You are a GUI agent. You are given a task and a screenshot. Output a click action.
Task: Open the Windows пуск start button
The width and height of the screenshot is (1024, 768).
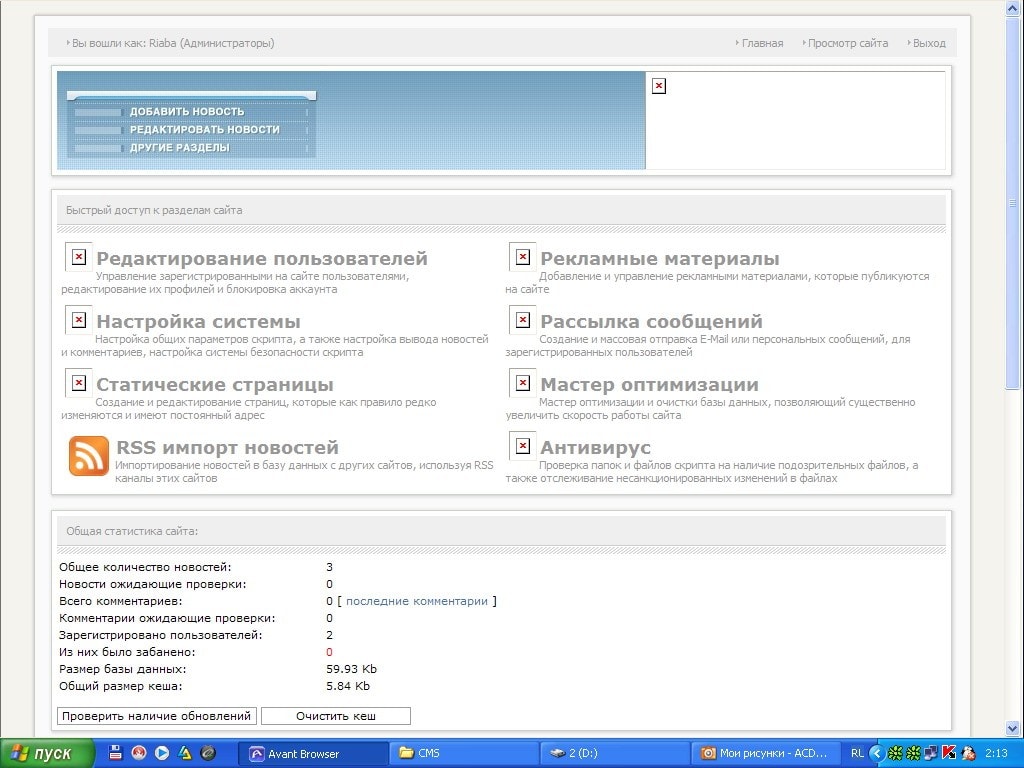click(x=47, y=754)
